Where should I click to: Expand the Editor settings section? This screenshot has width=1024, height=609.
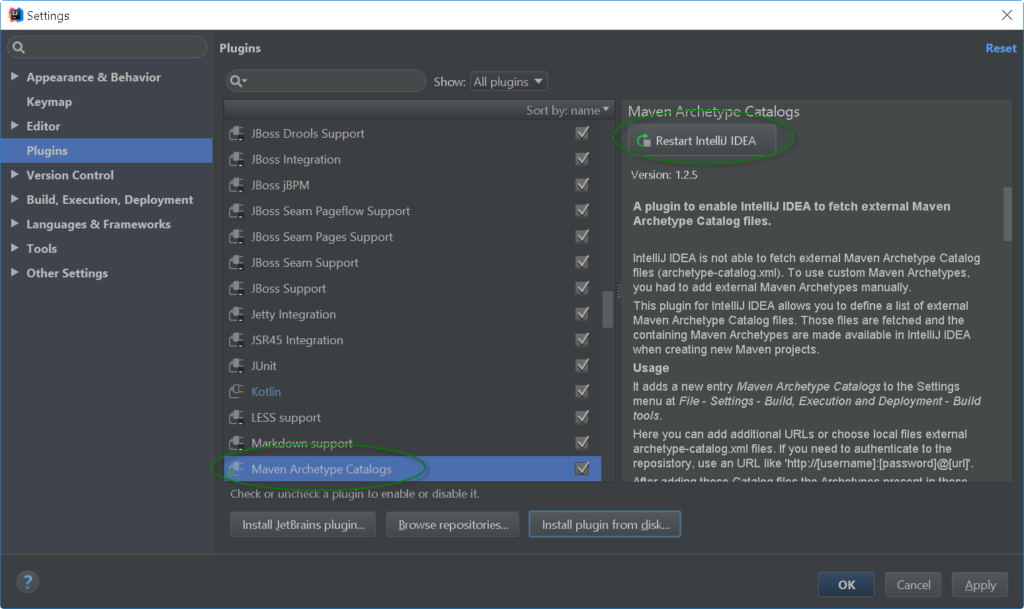click(x=14, y=125)
